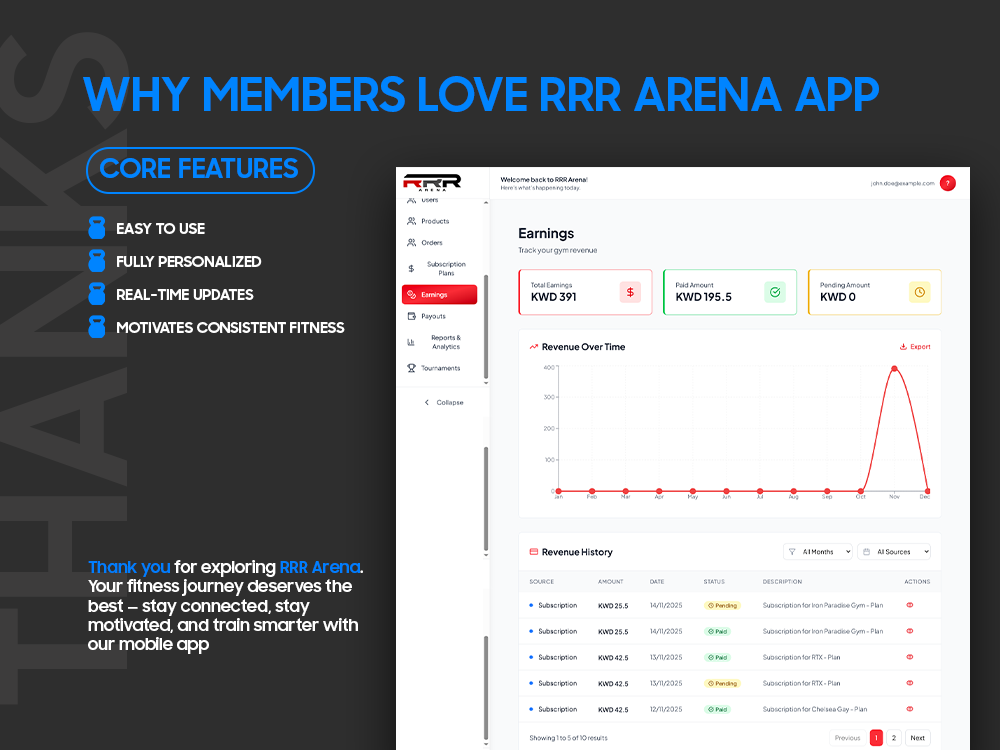Click the trend icon beside Revenue Over Time
1000x750 pixels.
coord(534,347)
